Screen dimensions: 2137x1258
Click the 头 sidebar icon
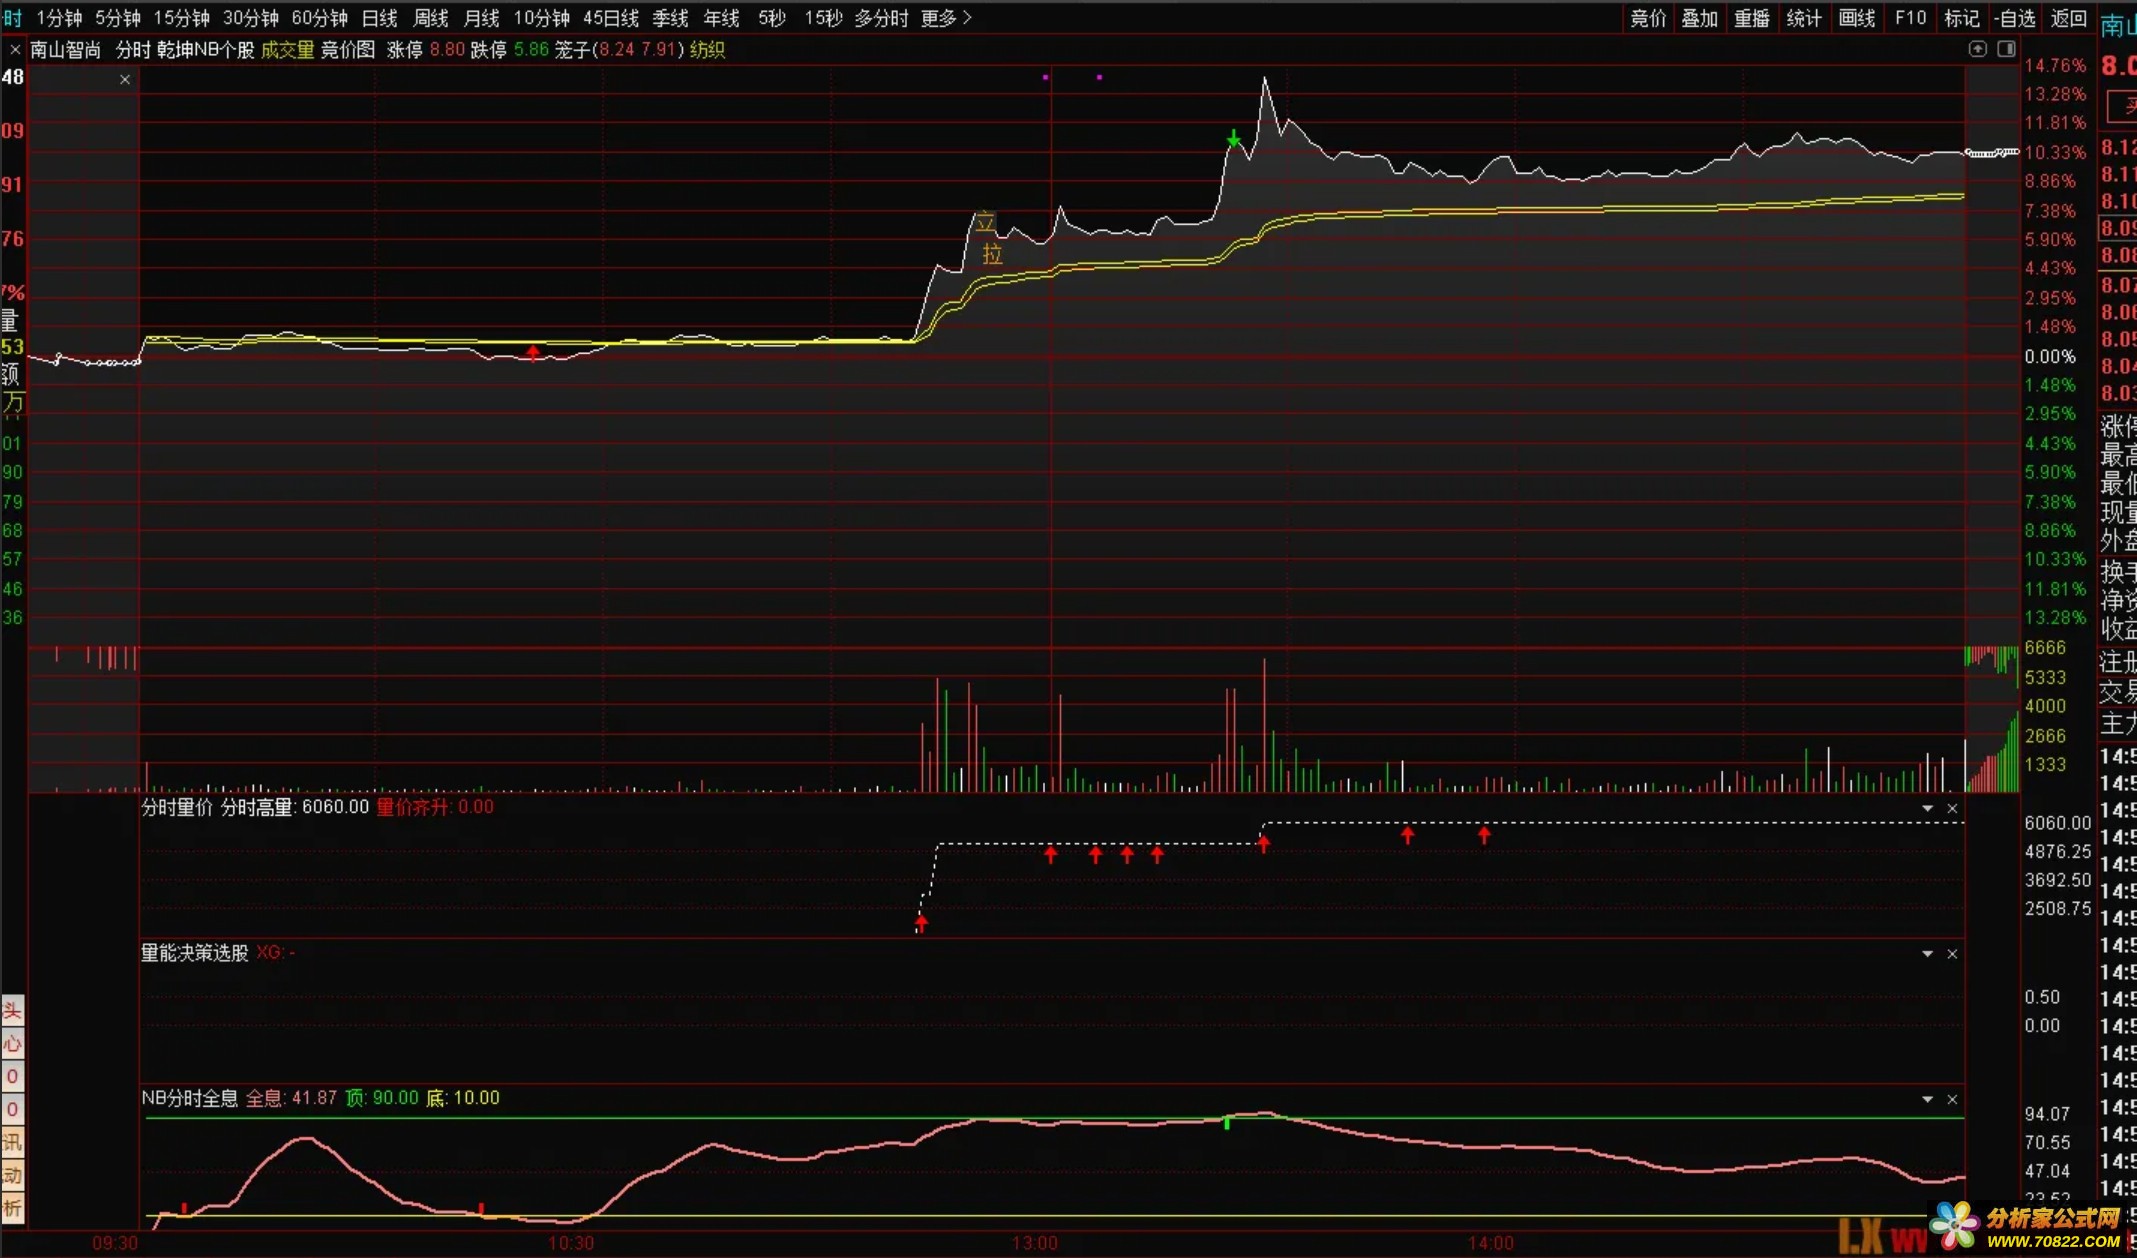pyautogui.click(x=12, y=1011)
